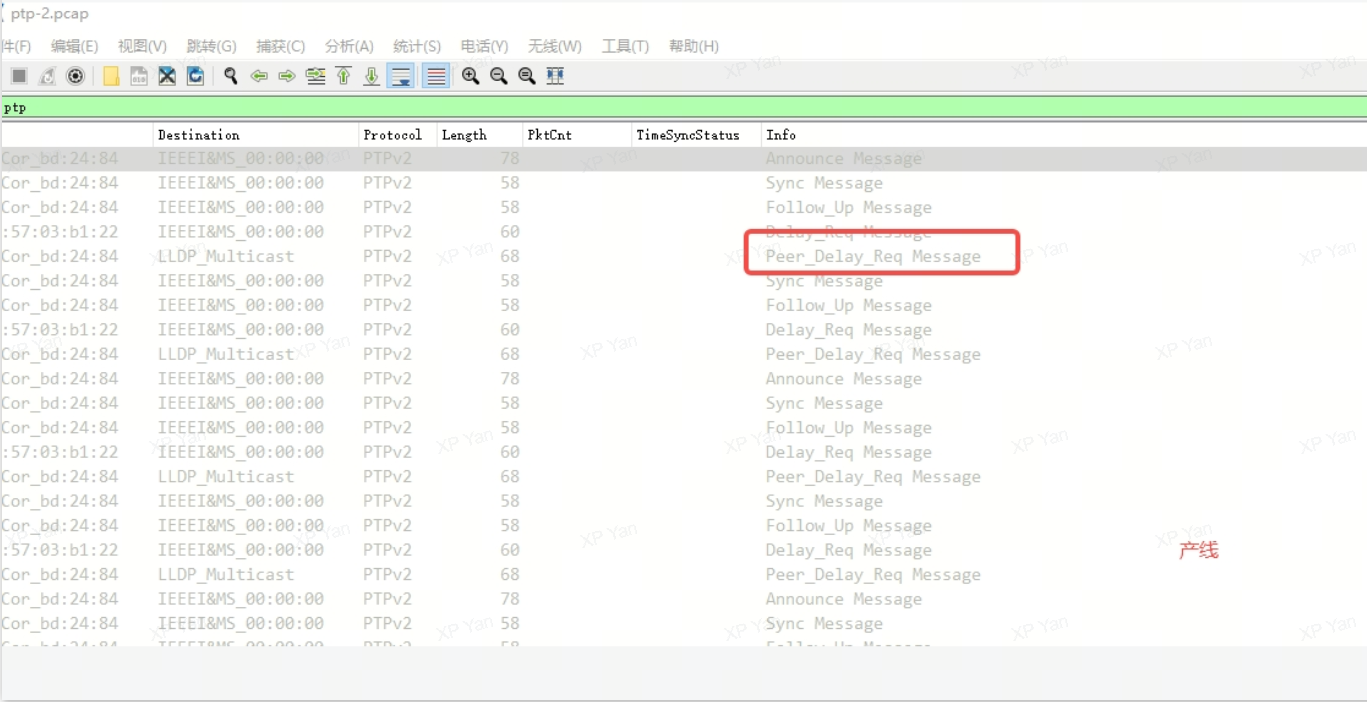Sort by the Protocol column header
This screenshot has height=702, width=1367.
pyautogui.click(x=398, y=135)
